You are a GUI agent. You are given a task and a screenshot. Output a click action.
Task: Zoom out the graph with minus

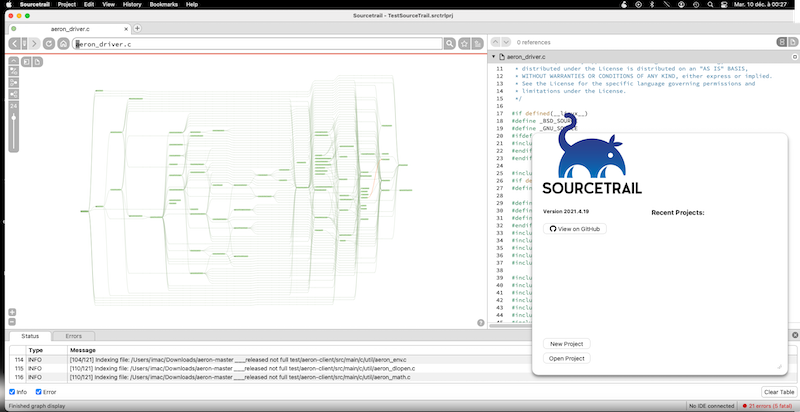(x=12, y=322)
